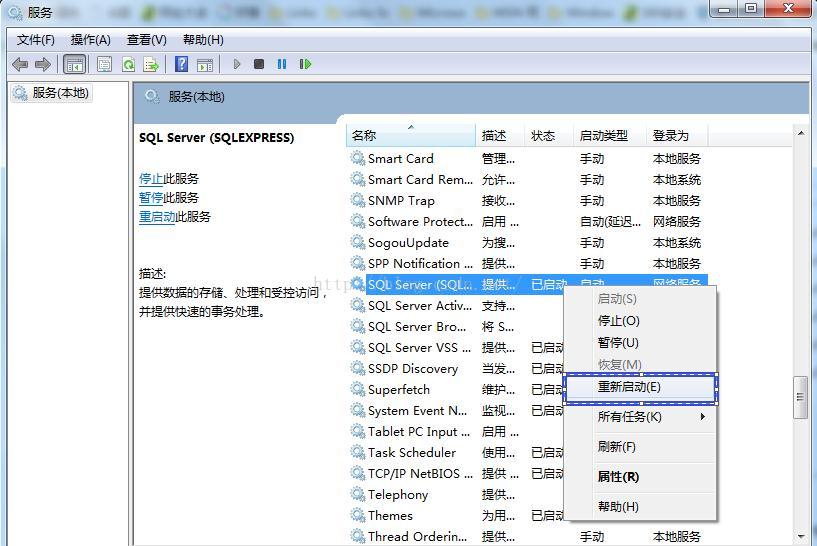Open the Properties toolbar icon

[104, 65]
